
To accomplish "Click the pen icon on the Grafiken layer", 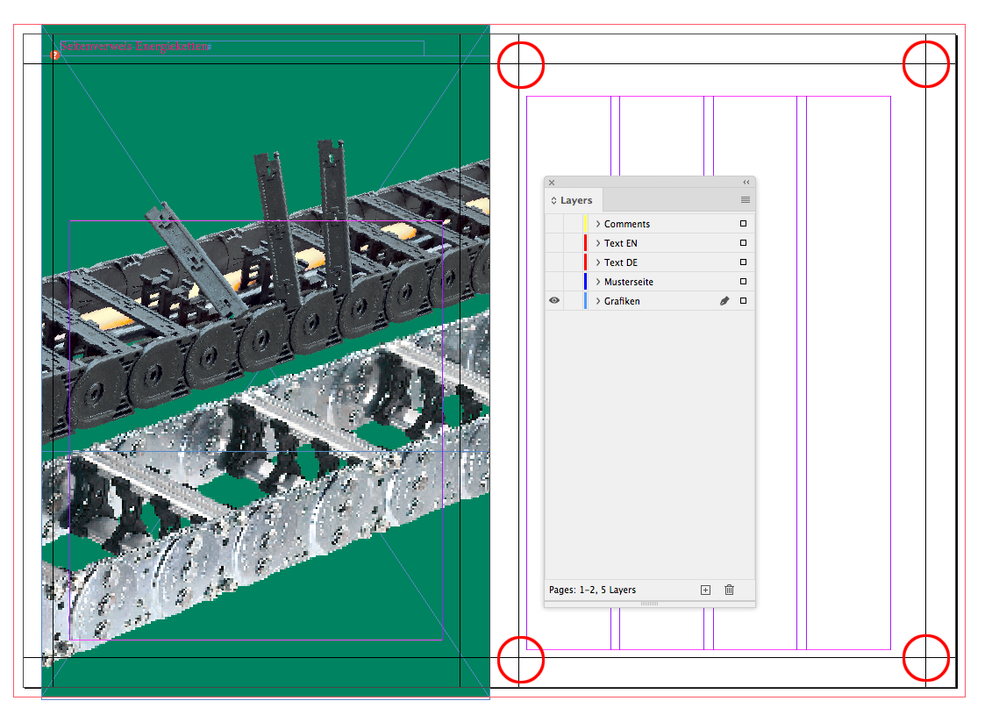I will pyautogui.click(x=724, y=301).
